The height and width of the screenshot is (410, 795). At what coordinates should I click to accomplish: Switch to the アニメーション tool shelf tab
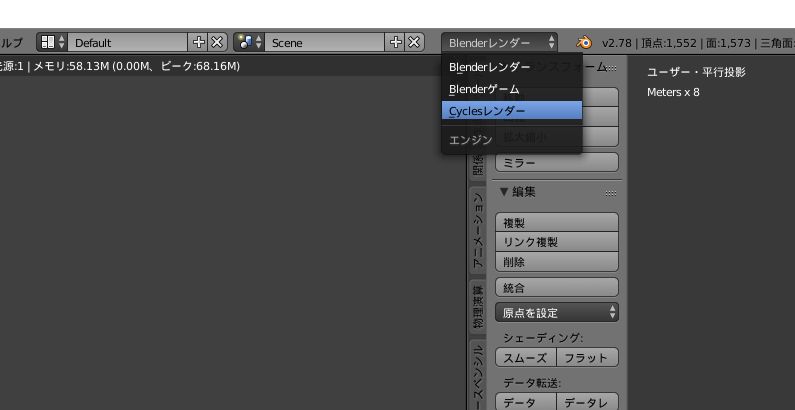[x=478, y=231]
